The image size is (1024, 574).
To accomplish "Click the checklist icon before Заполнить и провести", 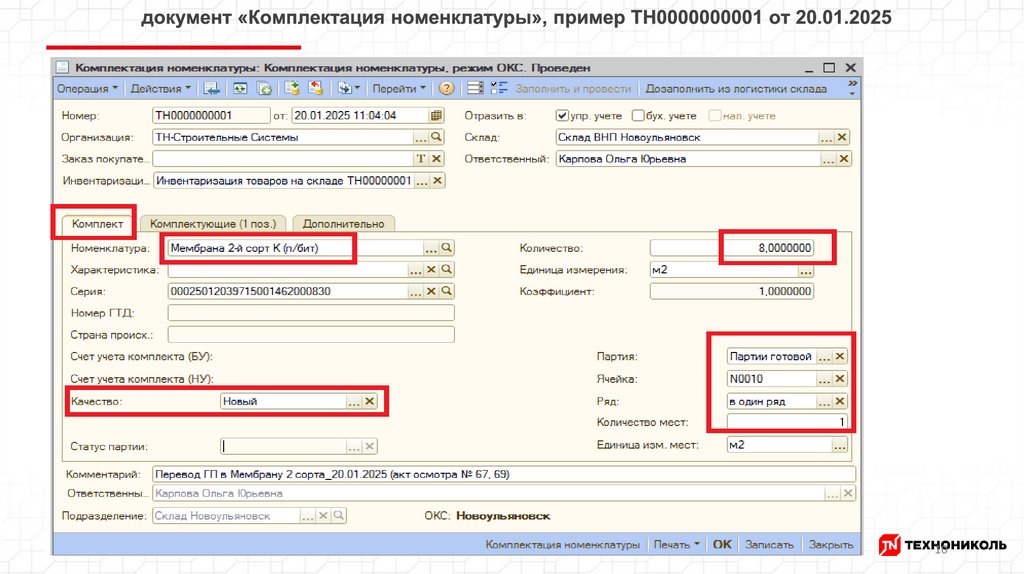I will 499,88.
